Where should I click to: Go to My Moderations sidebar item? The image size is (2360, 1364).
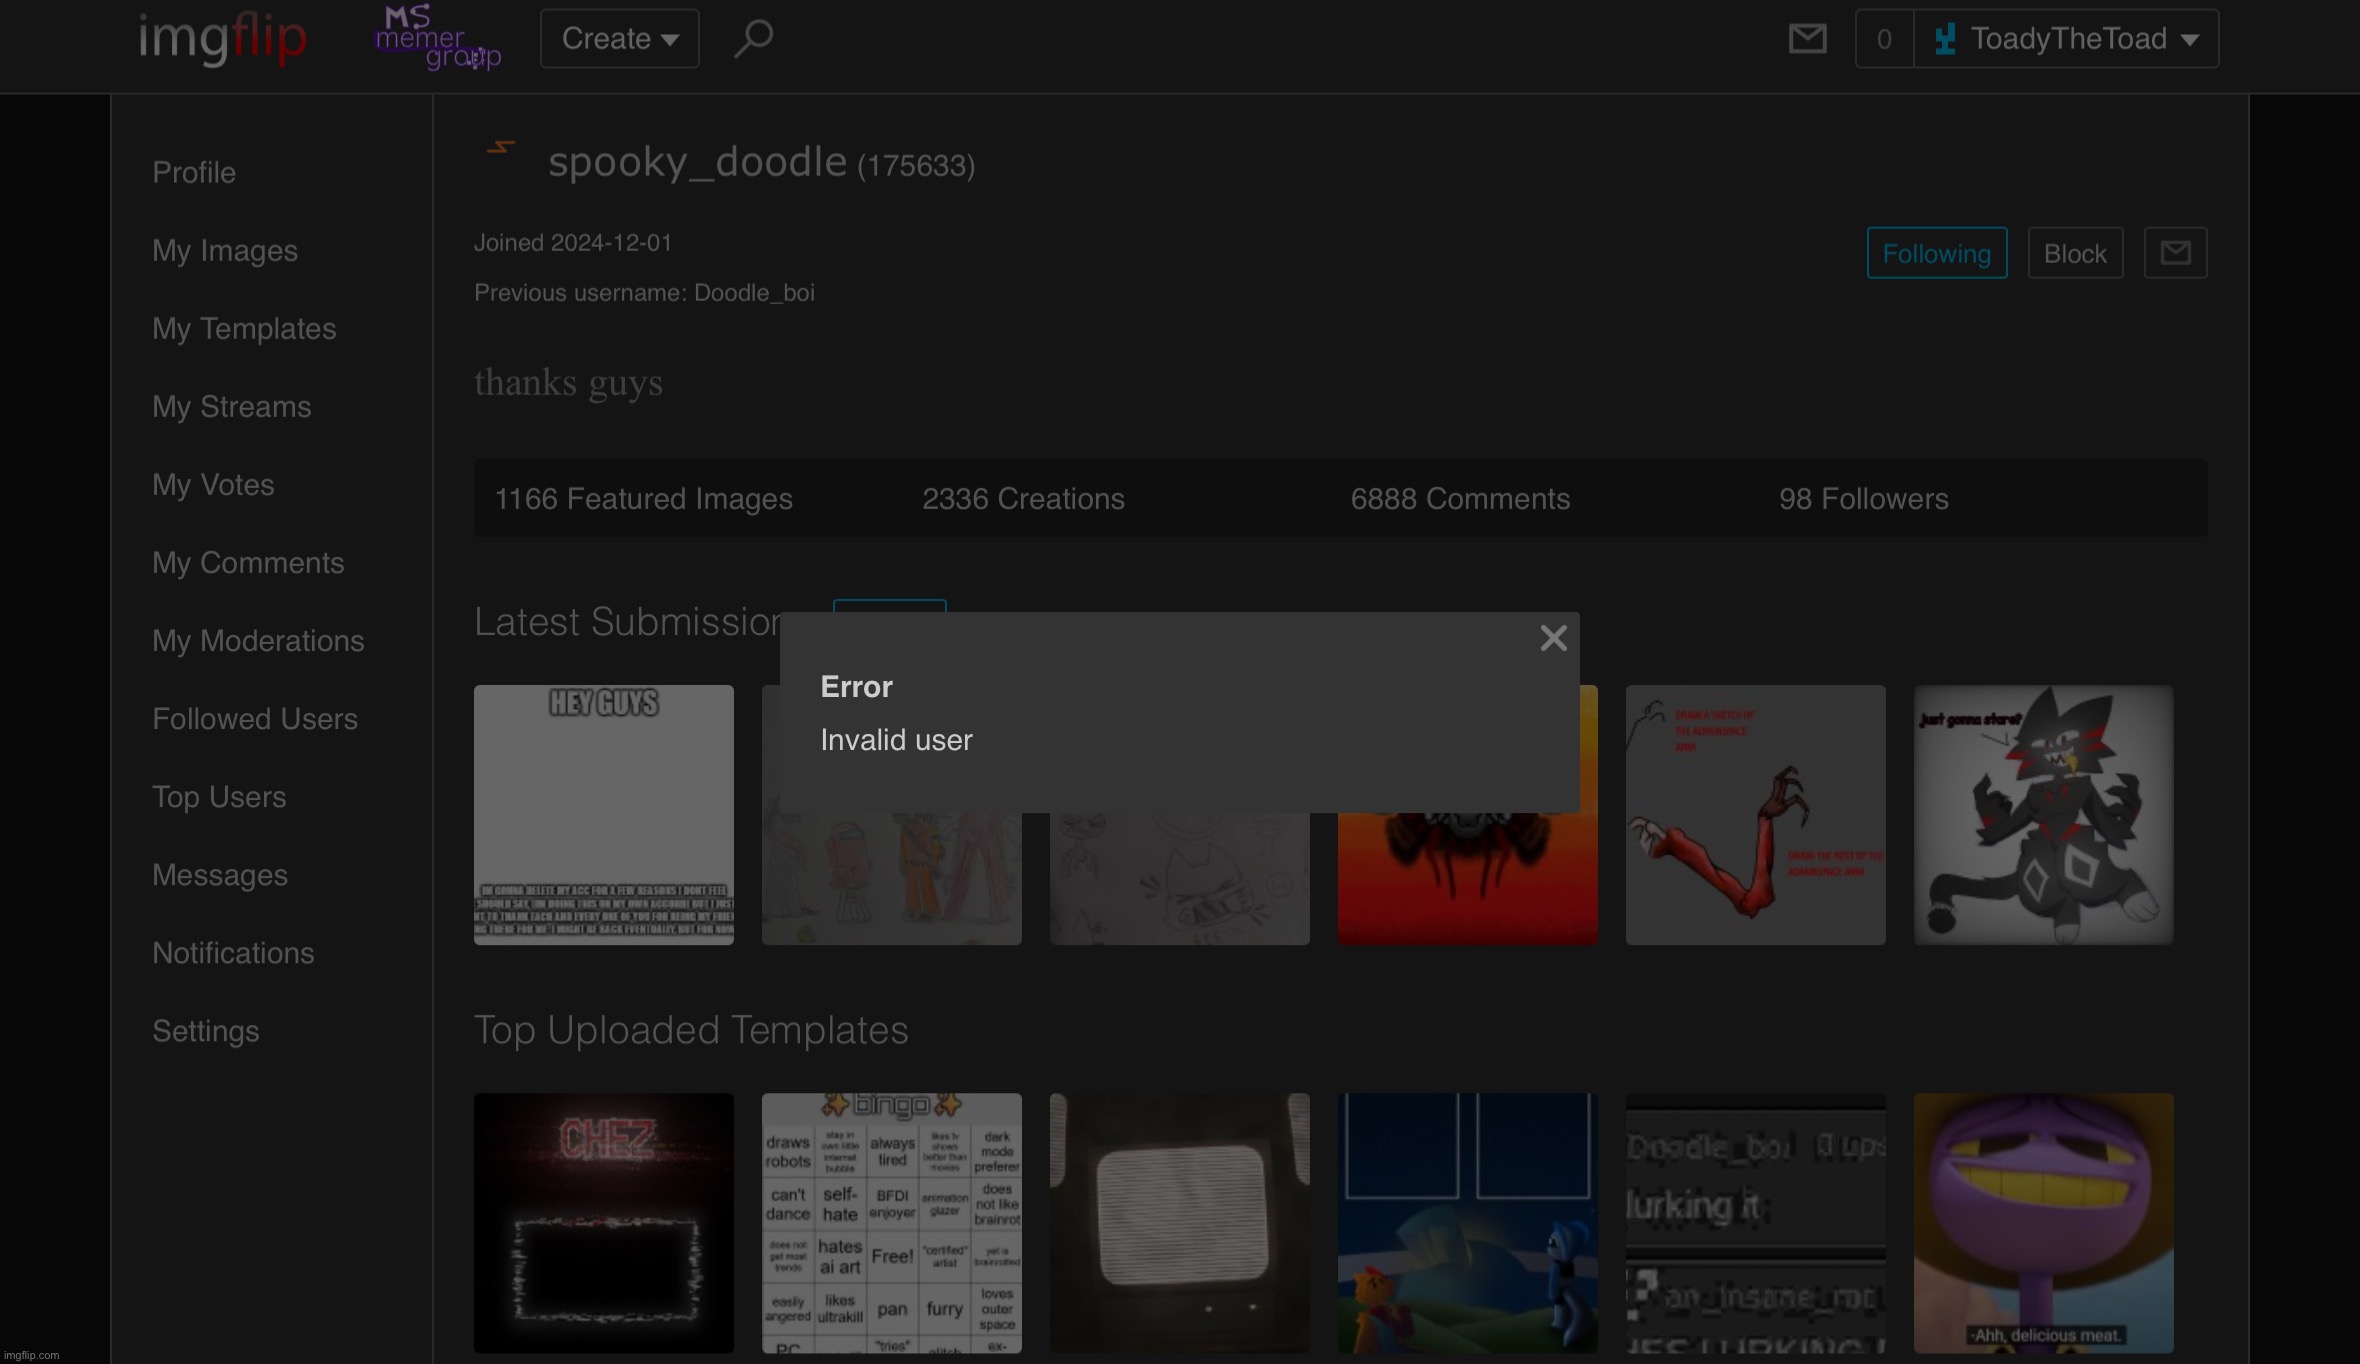pyautogui.click(x=258, y=641)
